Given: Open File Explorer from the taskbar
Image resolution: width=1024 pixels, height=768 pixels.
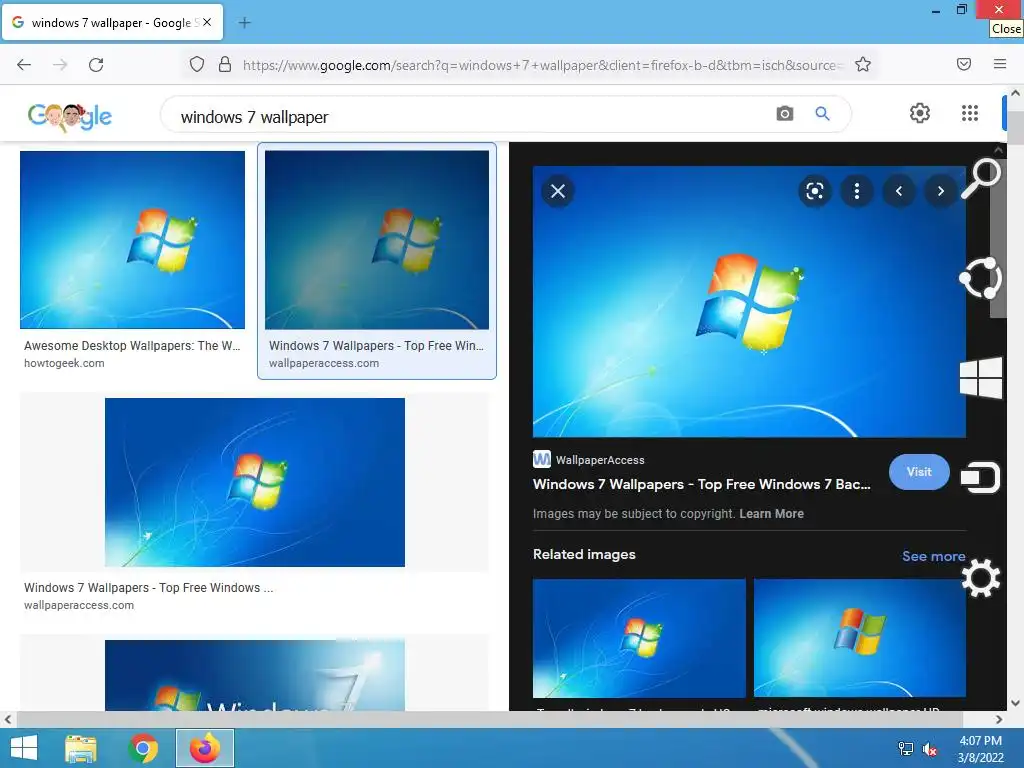Looking at the screenshot, I should point(81,748).
